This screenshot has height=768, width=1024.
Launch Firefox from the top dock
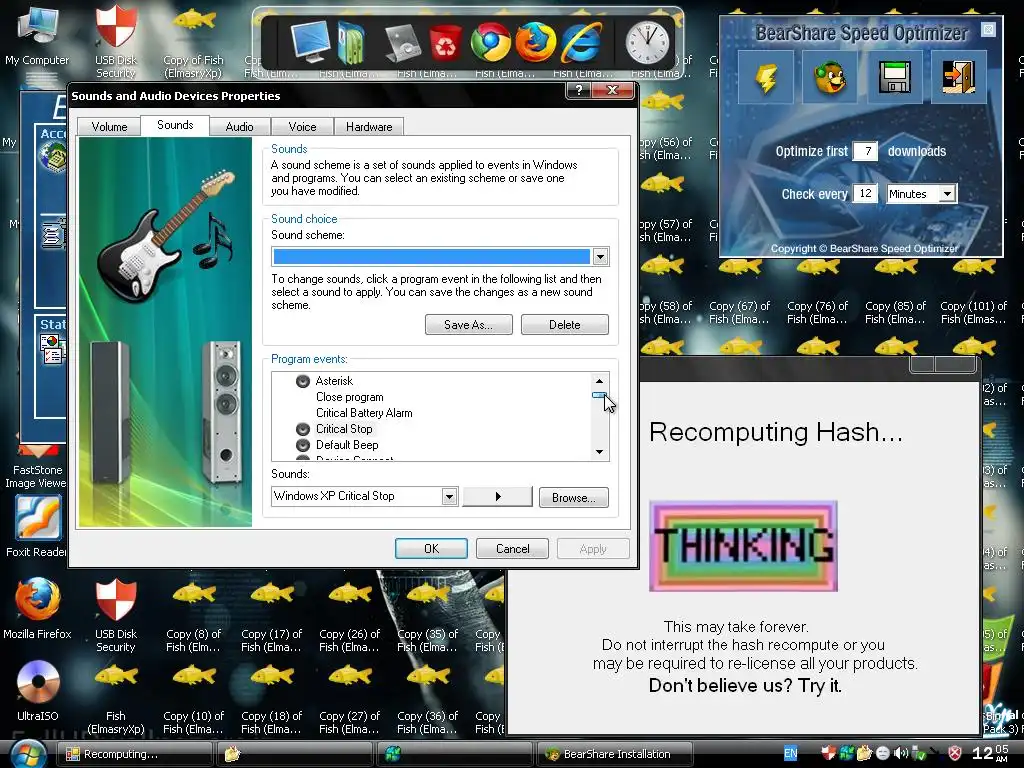pyautogui.click(x=535, y=42)
